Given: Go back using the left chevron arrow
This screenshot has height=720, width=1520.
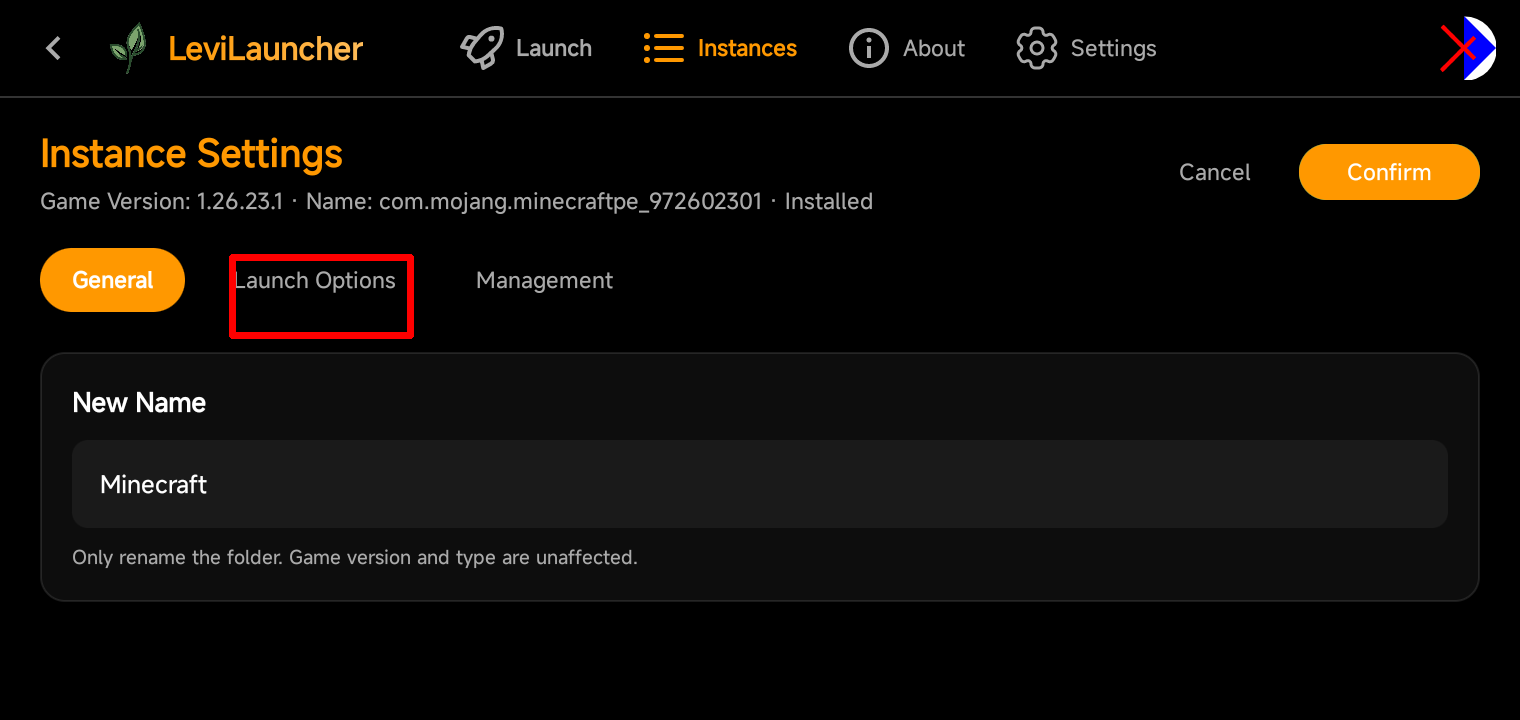Looking at the screenshot, I should pyautogui.click(x=54, y=48).
